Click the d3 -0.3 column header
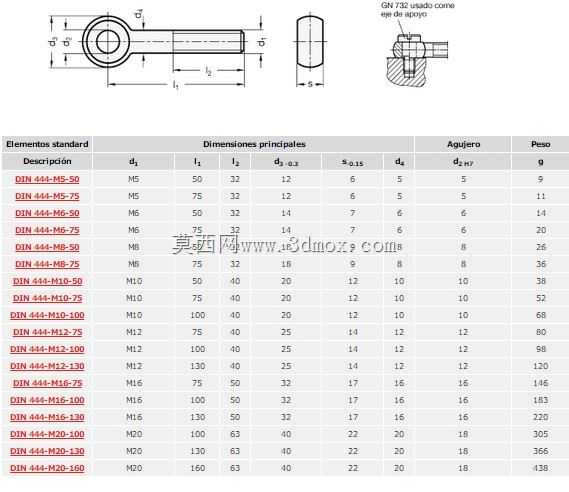 pos(286,161)
